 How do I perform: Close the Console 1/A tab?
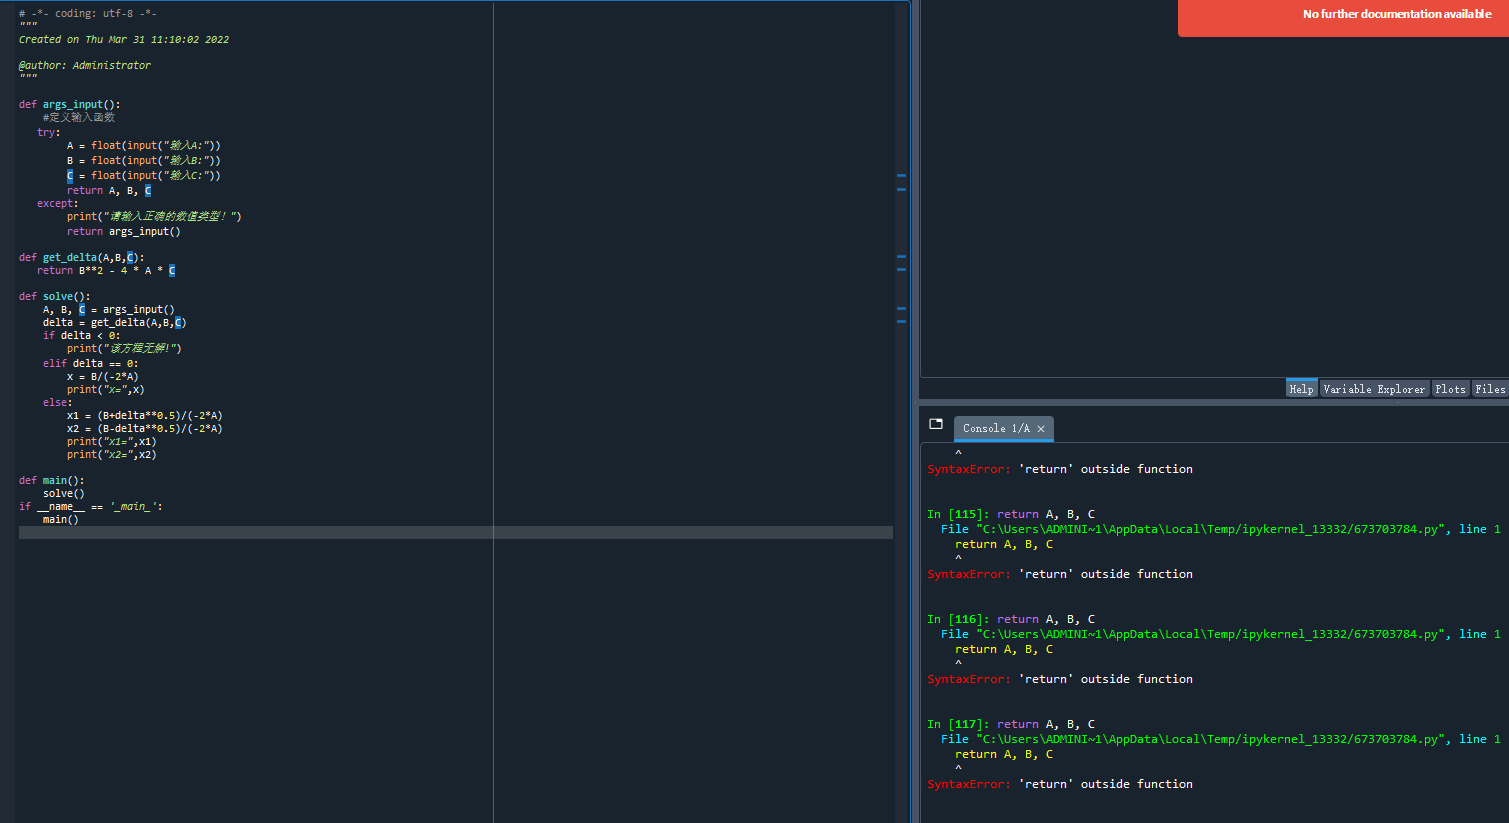1041,429
